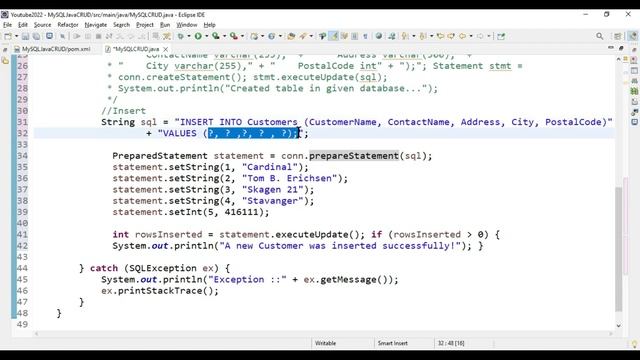This screenshot has height=360, width=640.
Task: Click the Open Perspective icon
Action: coord(618,36)
